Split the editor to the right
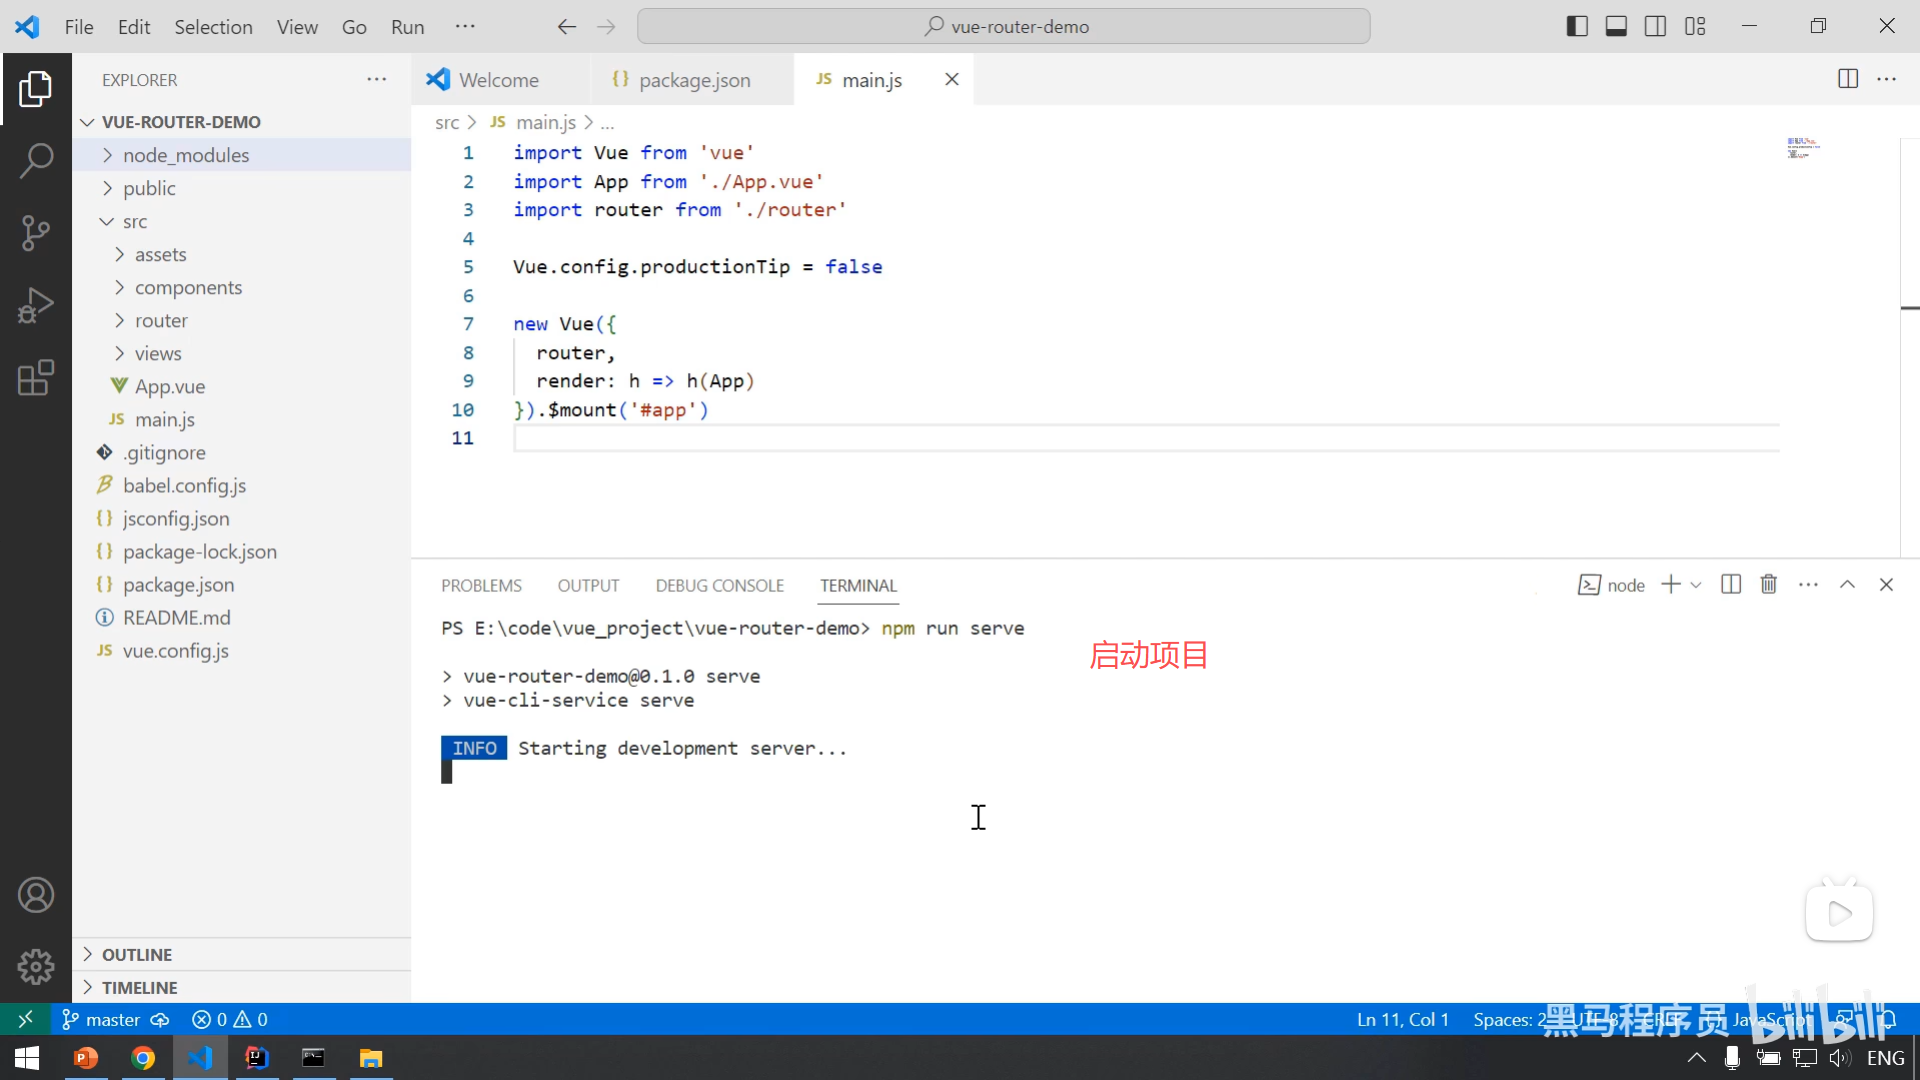The image size is (1920, 1080). tap(1848, 79)
